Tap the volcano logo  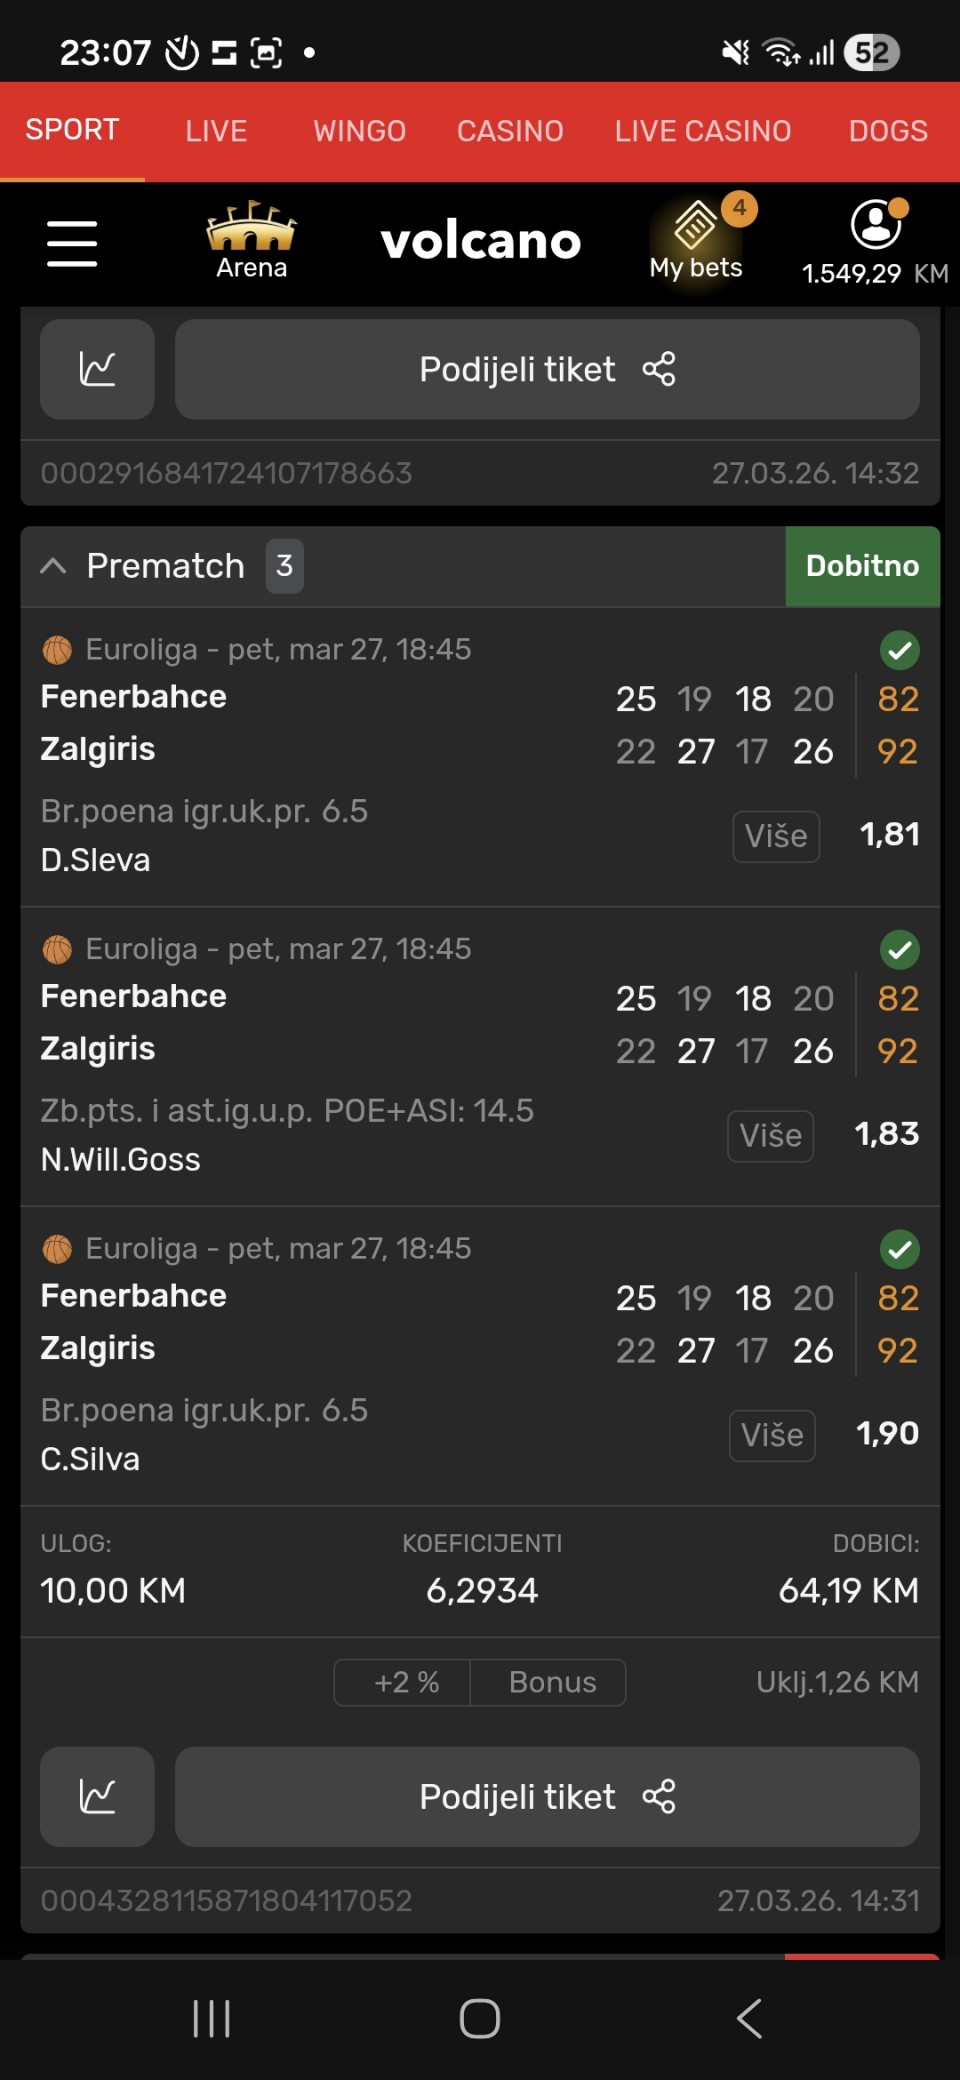[x=481, y=242]
